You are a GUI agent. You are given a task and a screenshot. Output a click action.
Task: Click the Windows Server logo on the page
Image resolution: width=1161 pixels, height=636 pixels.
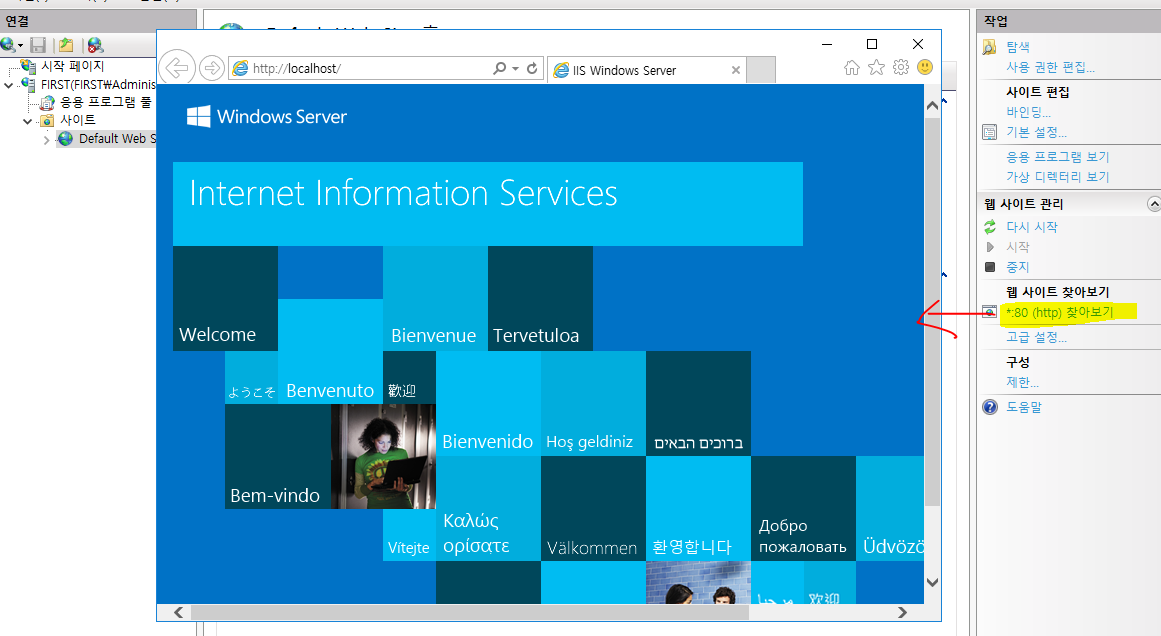point(267,116)
